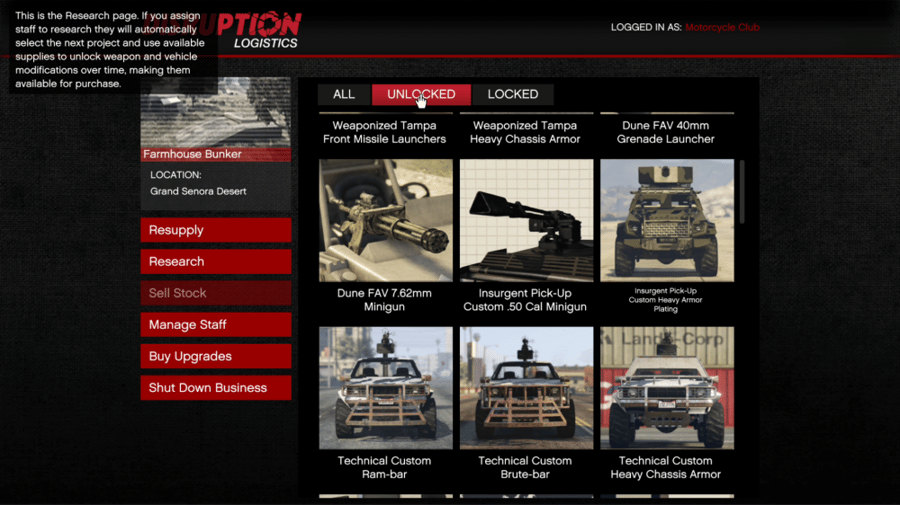
Task: Click Shut Down Business
Action: [x=216, y=388]
